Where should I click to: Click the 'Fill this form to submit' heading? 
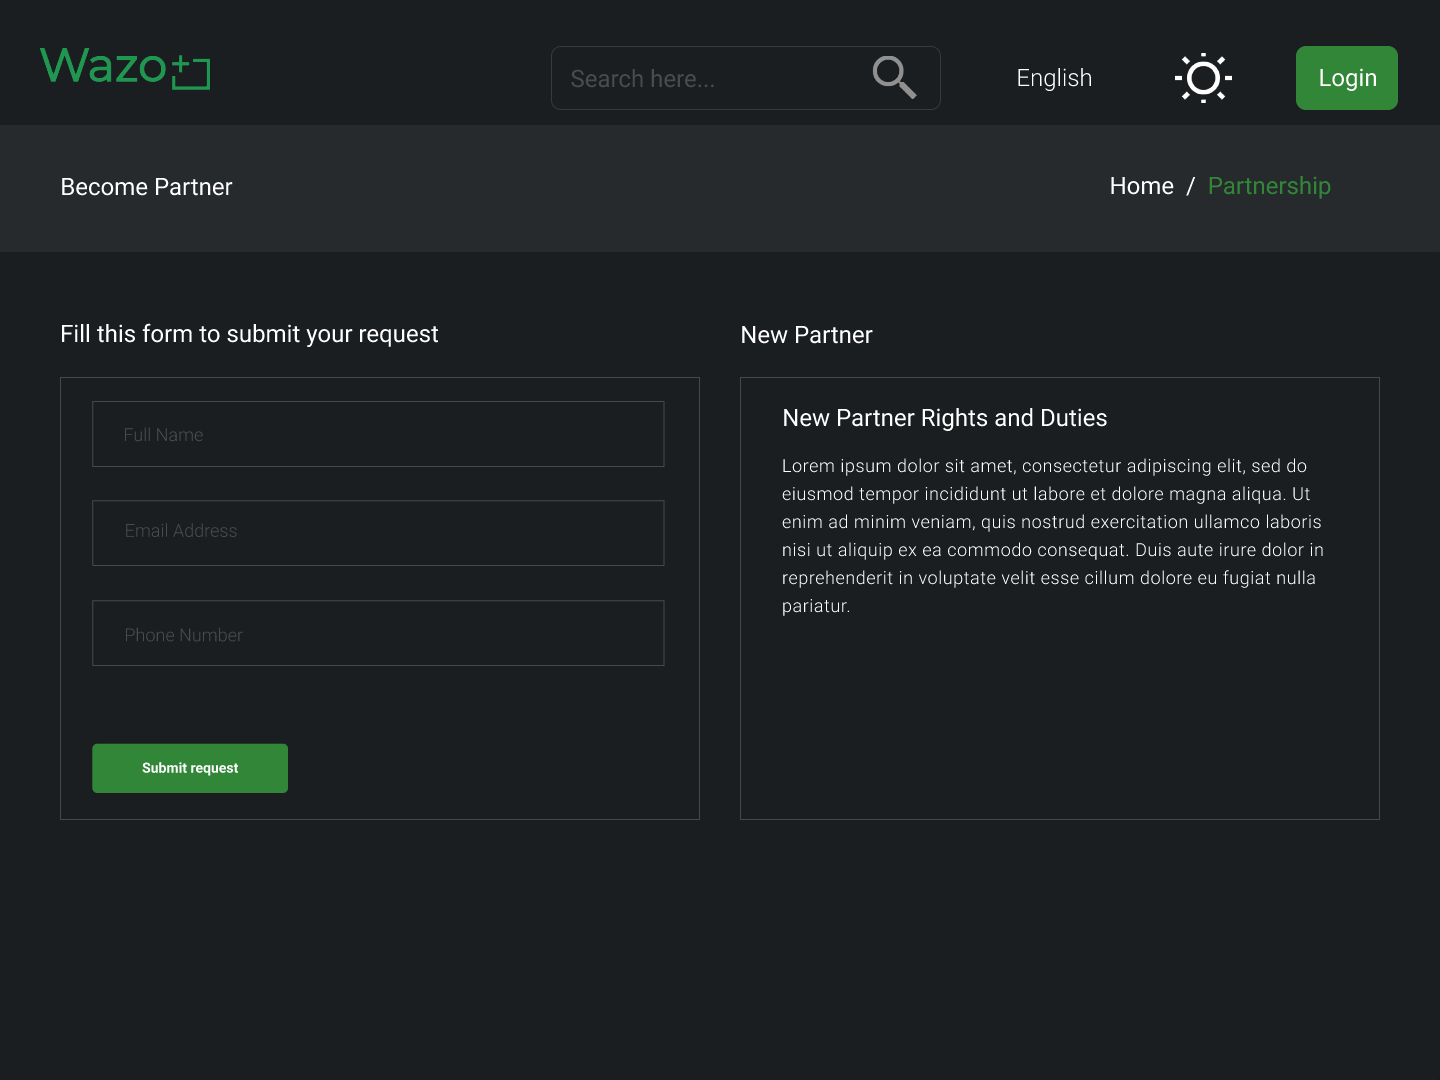[249, 334]
